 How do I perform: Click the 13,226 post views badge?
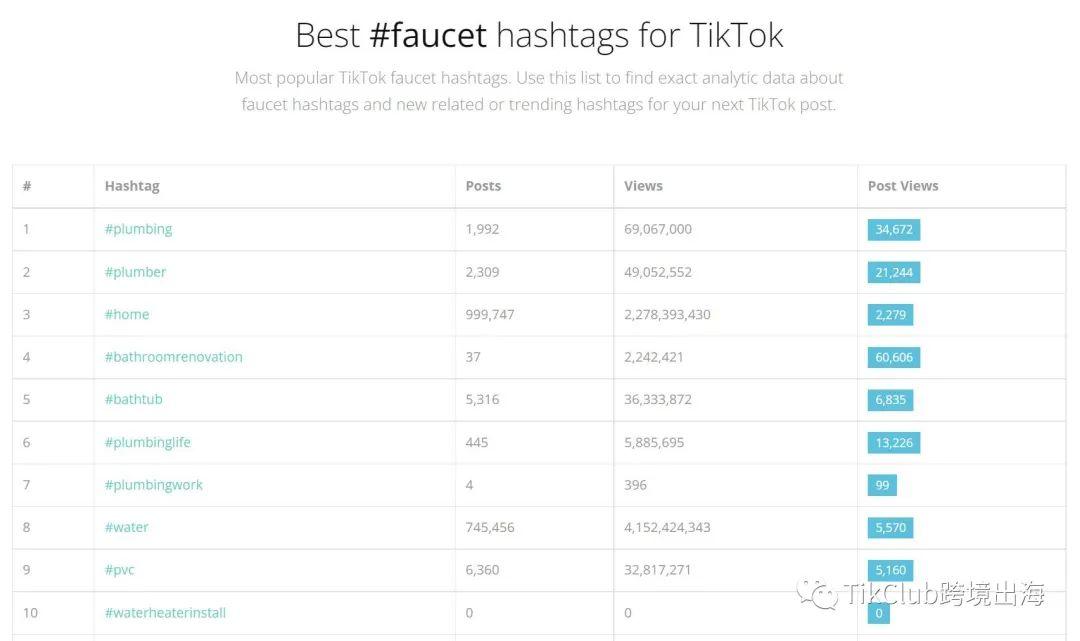(x=894, y=443)
